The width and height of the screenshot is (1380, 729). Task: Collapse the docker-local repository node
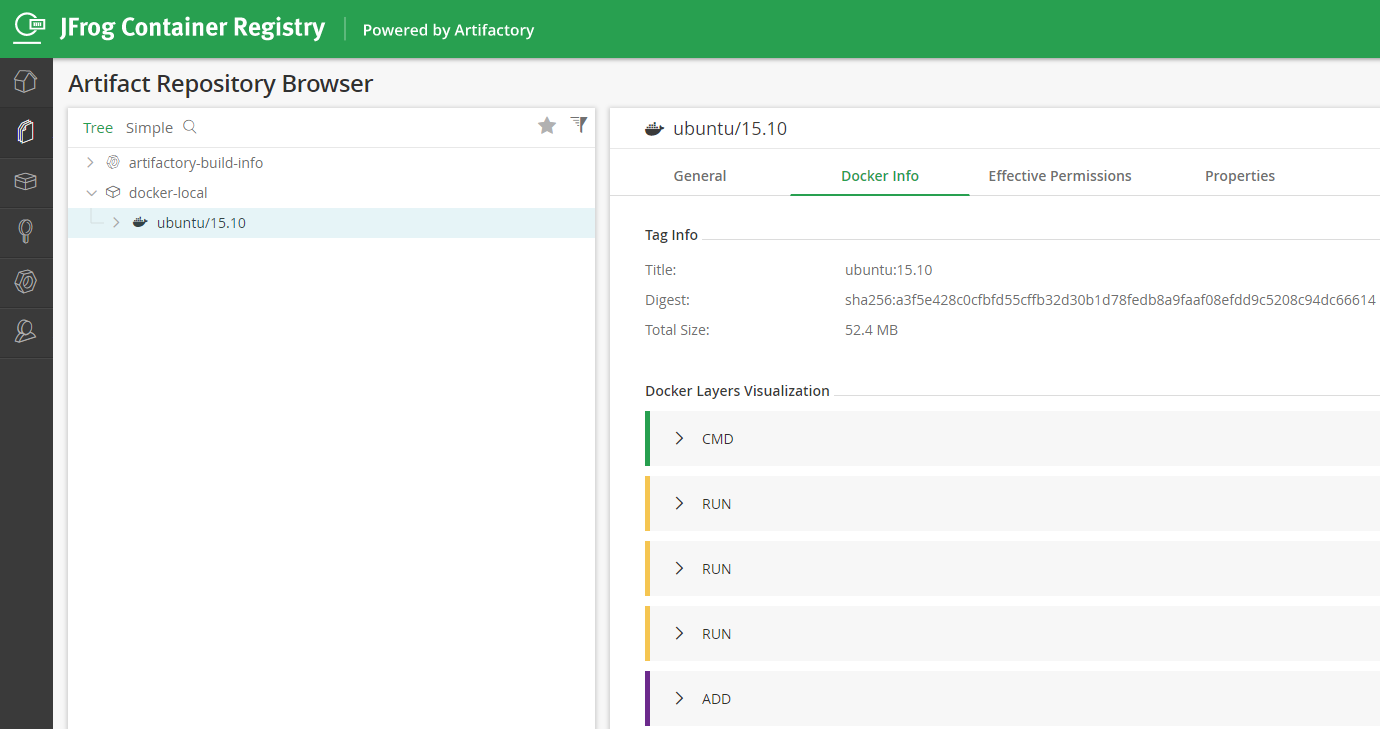[x=91, y=192]
